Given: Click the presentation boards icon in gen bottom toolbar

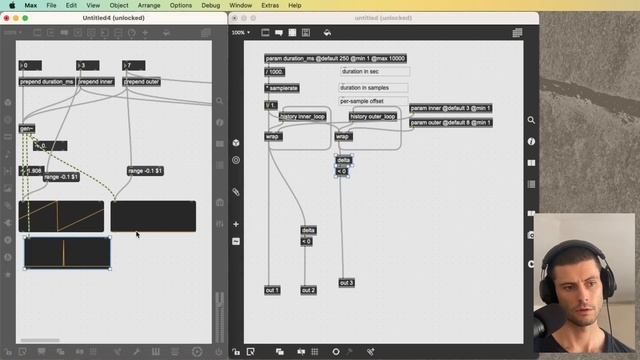Looking at the screenshot, I should (x=301, y=352).
